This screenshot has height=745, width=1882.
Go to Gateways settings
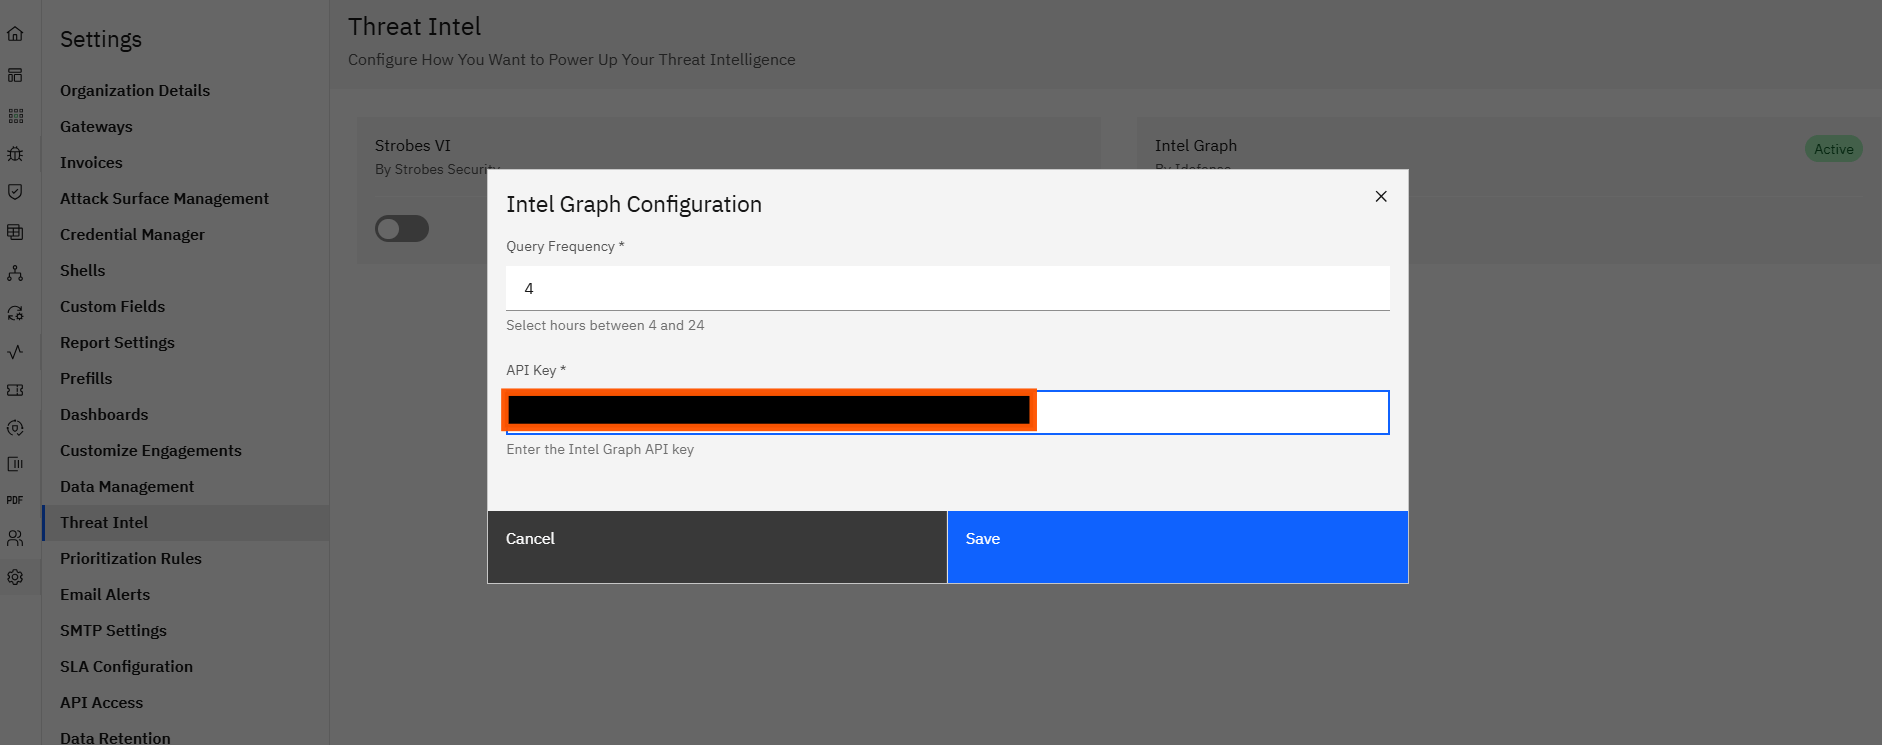tap(96, 126)
